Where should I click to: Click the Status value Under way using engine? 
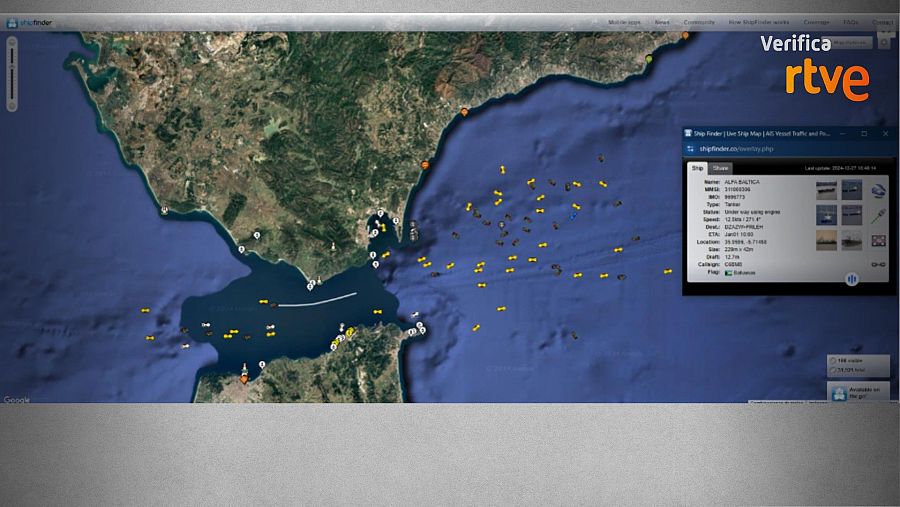click(752, 212)
